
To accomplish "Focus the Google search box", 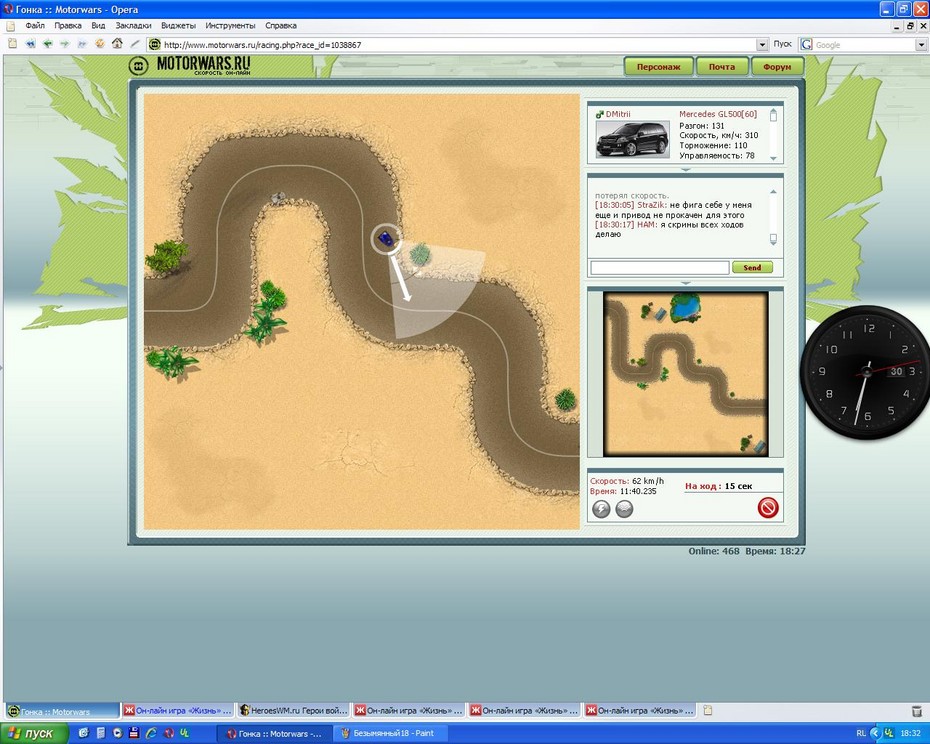I will click(x=864, y=44).
